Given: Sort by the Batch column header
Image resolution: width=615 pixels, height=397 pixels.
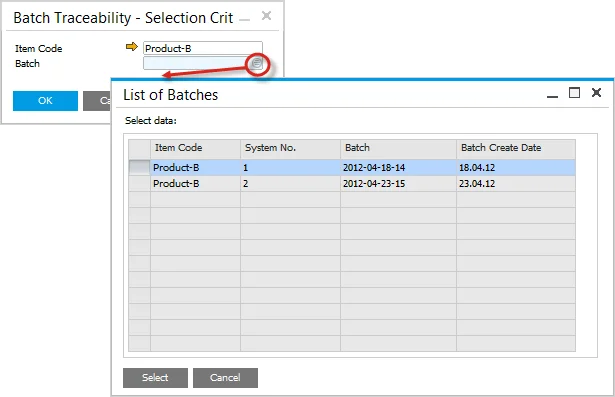Looking at the screenshot, I should (x=398, y=148).
